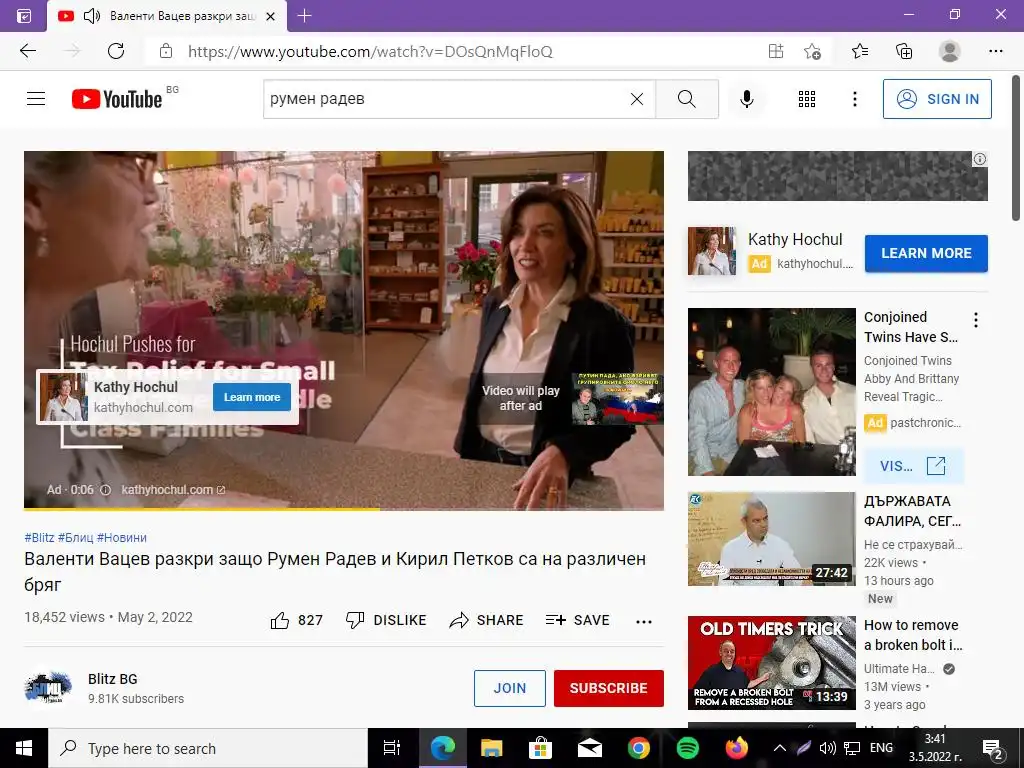Open the #Blitz hashtag link

[x=39, y=537]
